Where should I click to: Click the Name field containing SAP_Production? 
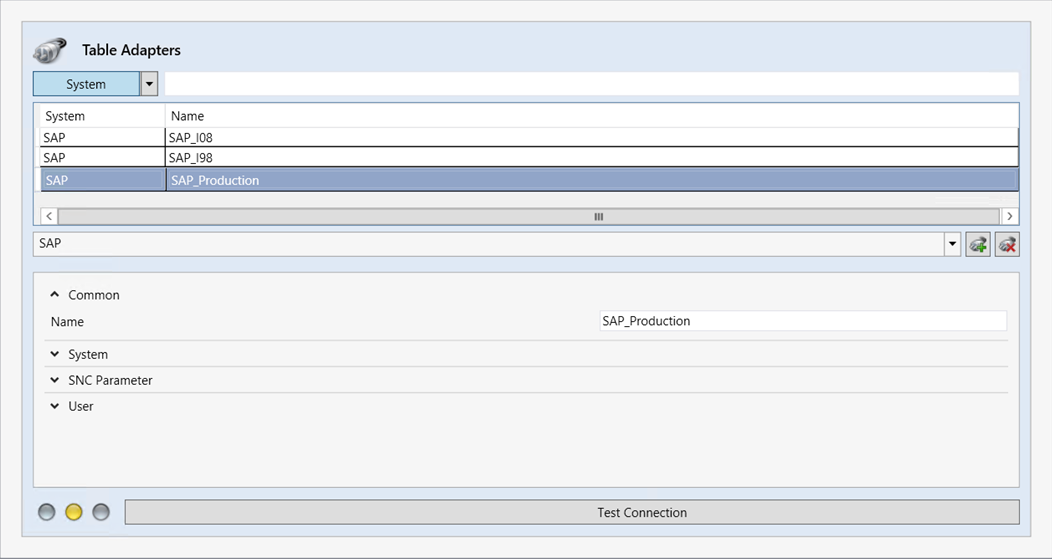pos(802,321)
